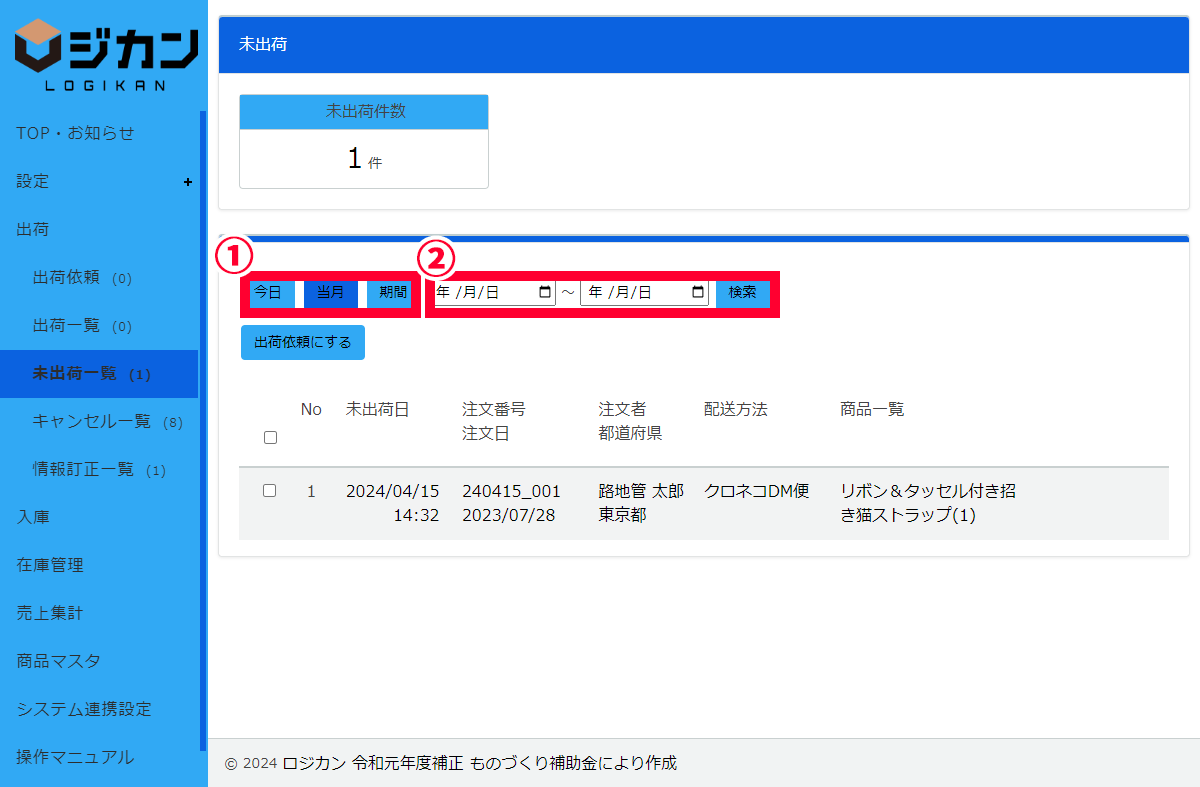Open 操作マニュアル link in sidebar
The height and width of the screenshot is (787, 1200).
click(75, 757)
